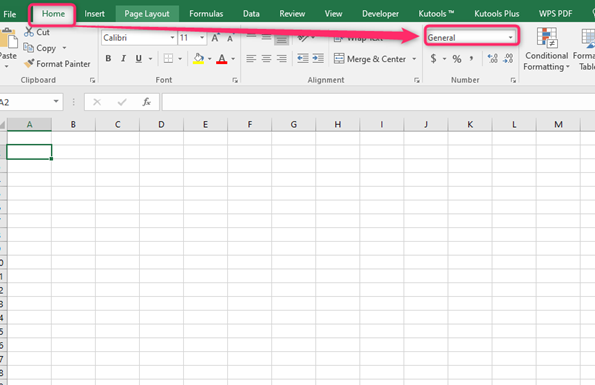
Task: Open Conditional Formatting menu
Action: (x=546, y=49)
